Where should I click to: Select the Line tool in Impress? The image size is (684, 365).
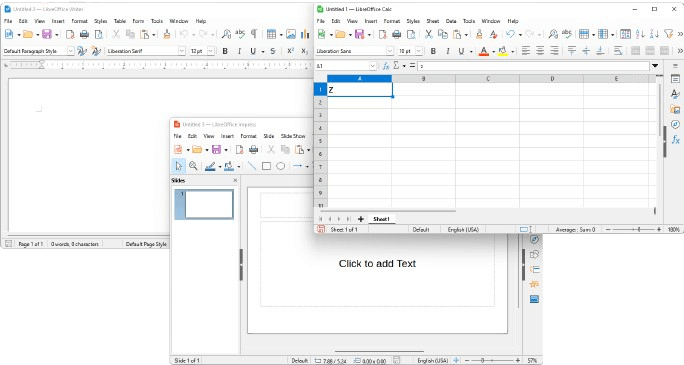pyautogui.click(x=252, y=166)
